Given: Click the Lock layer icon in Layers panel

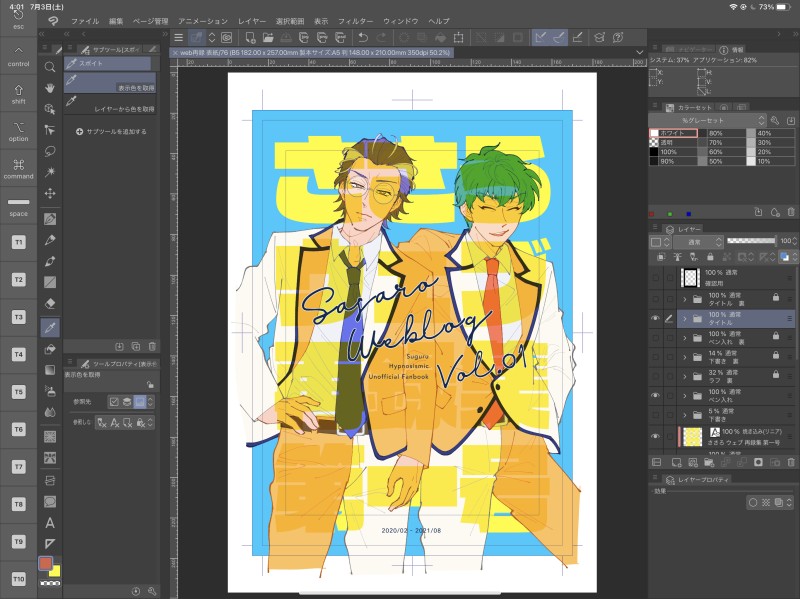Looking at the screenshot, I should point(710,257).
